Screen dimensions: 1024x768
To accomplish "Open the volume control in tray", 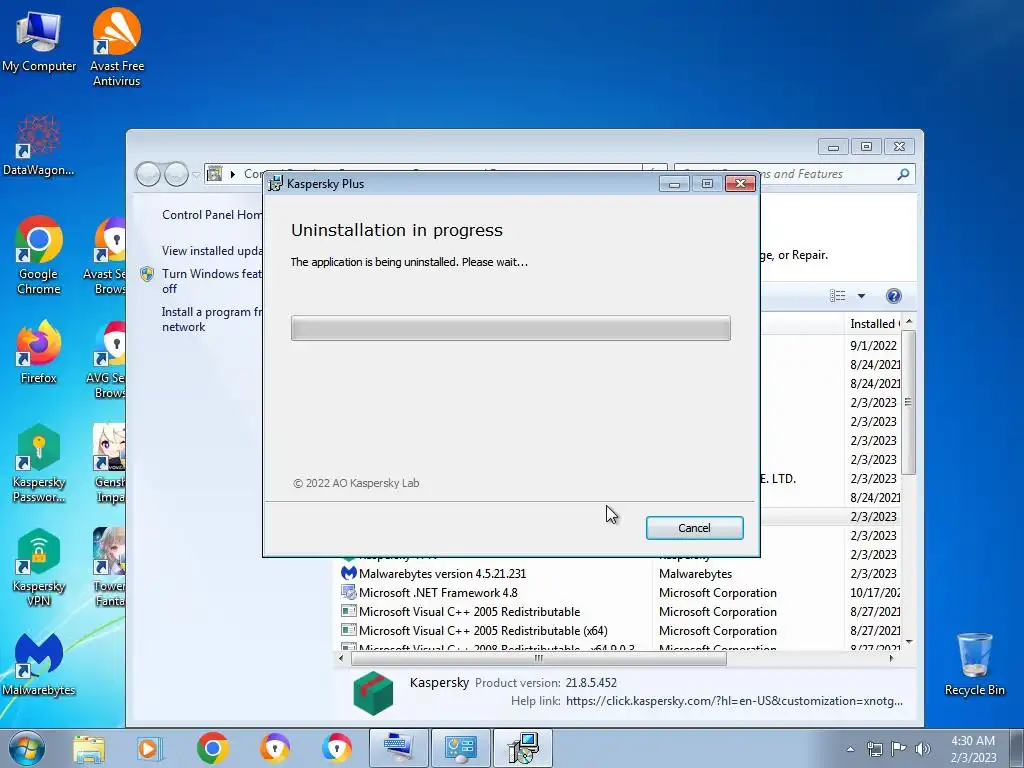I will pyautogui.click(x=923, y=749).
